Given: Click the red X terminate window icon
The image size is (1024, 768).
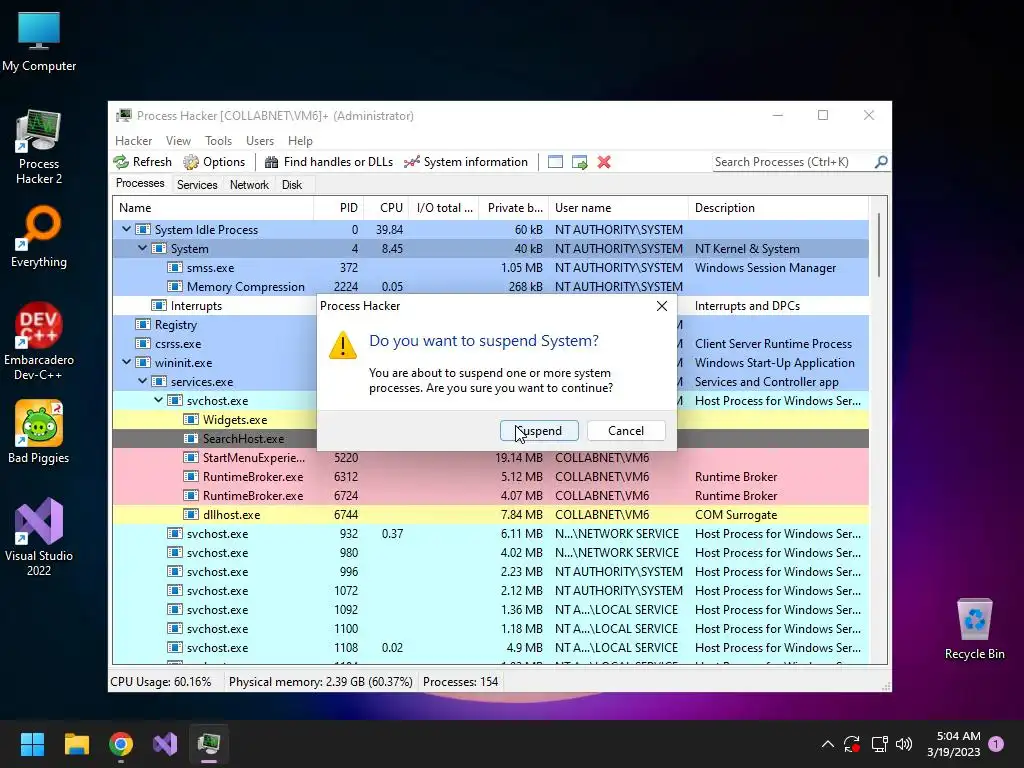Looking at the screenshot, I should point(604,162).
